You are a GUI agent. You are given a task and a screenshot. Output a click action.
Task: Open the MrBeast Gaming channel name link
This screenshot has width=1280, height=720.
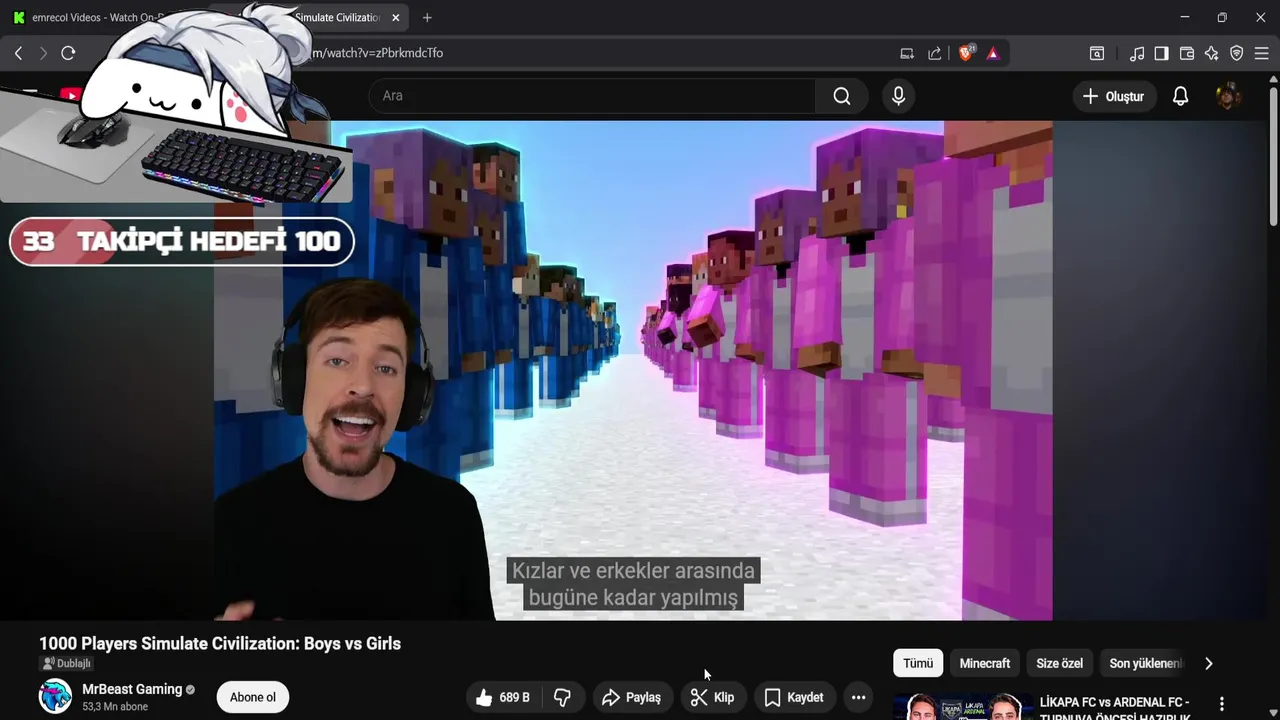132,689
